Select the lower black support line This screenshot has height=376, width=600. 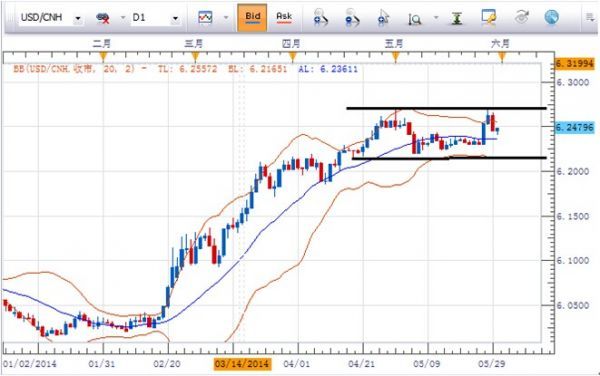449,158
